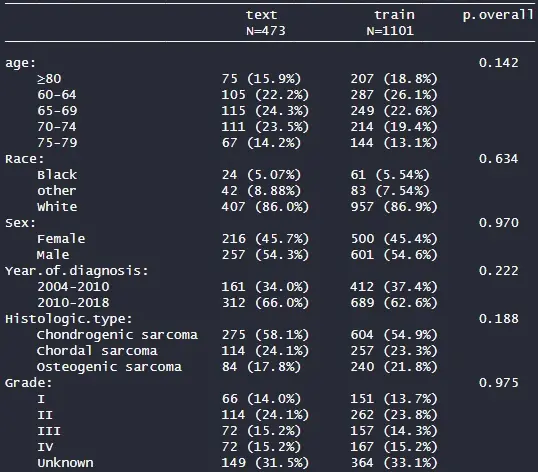Click the age p-value 0.142
The width and height of the screenshot is (538, 472).
pos(499,63)
